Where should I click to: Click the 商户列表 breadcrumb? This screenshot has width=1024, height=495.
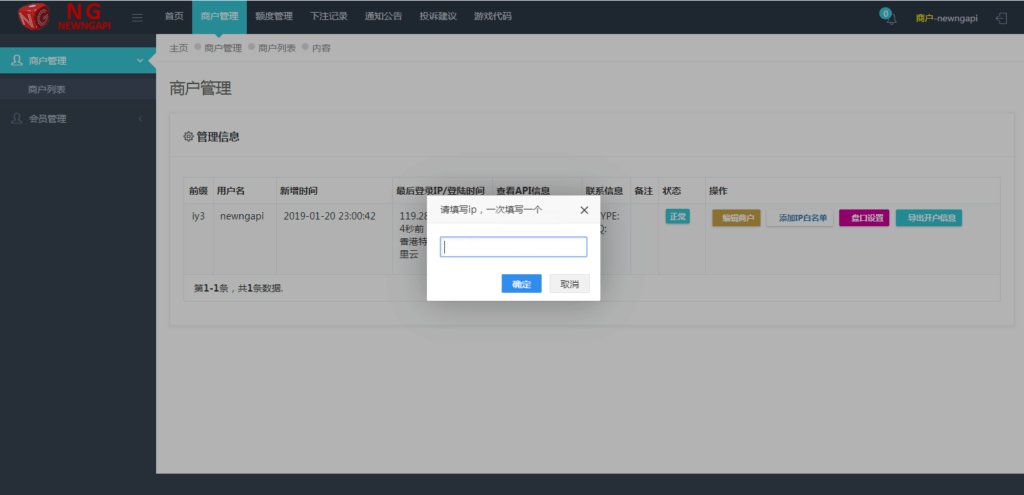click(x=277, y=48)
